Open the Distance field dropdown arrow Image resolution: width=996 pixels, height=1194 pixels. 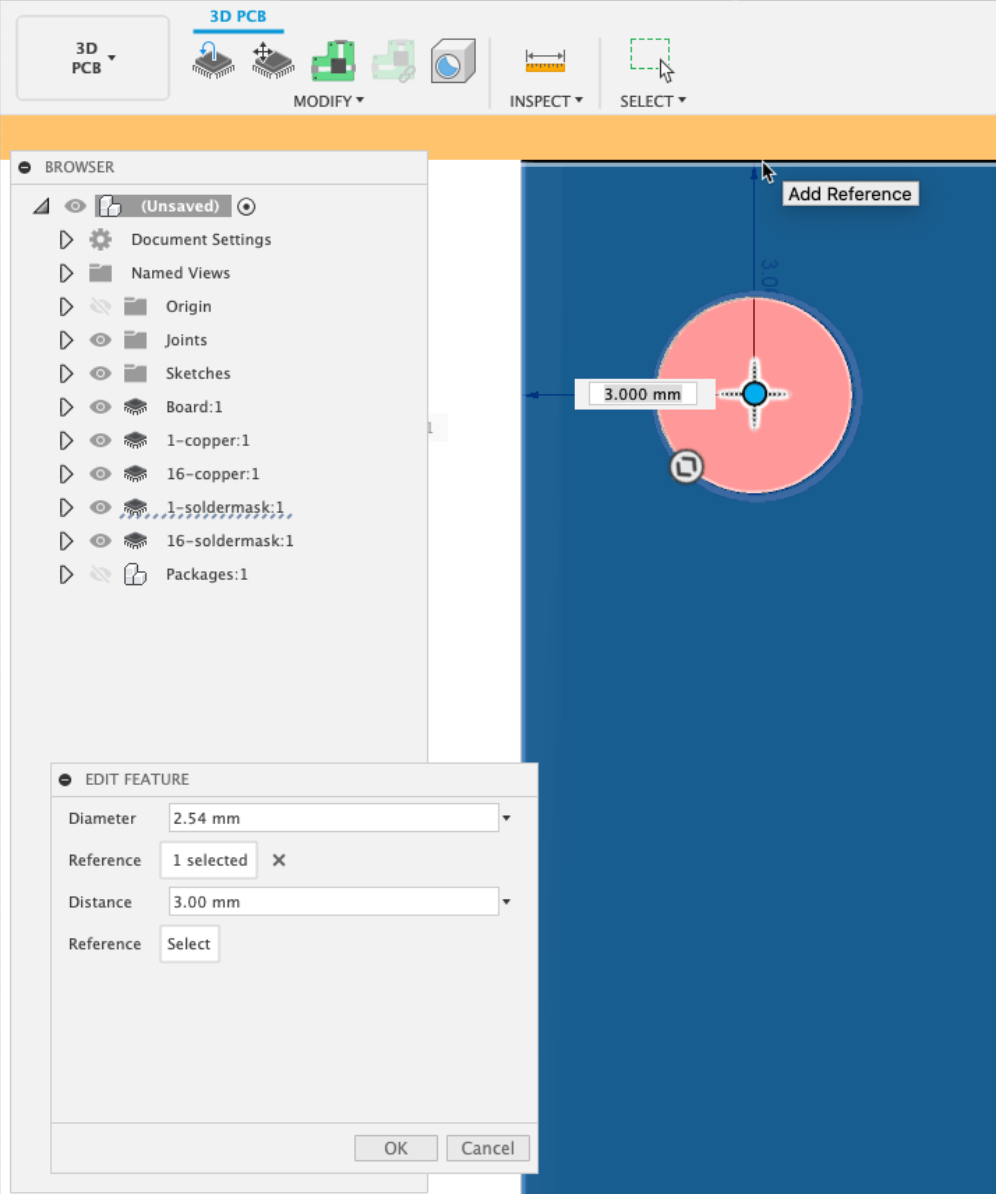[506, 902]
